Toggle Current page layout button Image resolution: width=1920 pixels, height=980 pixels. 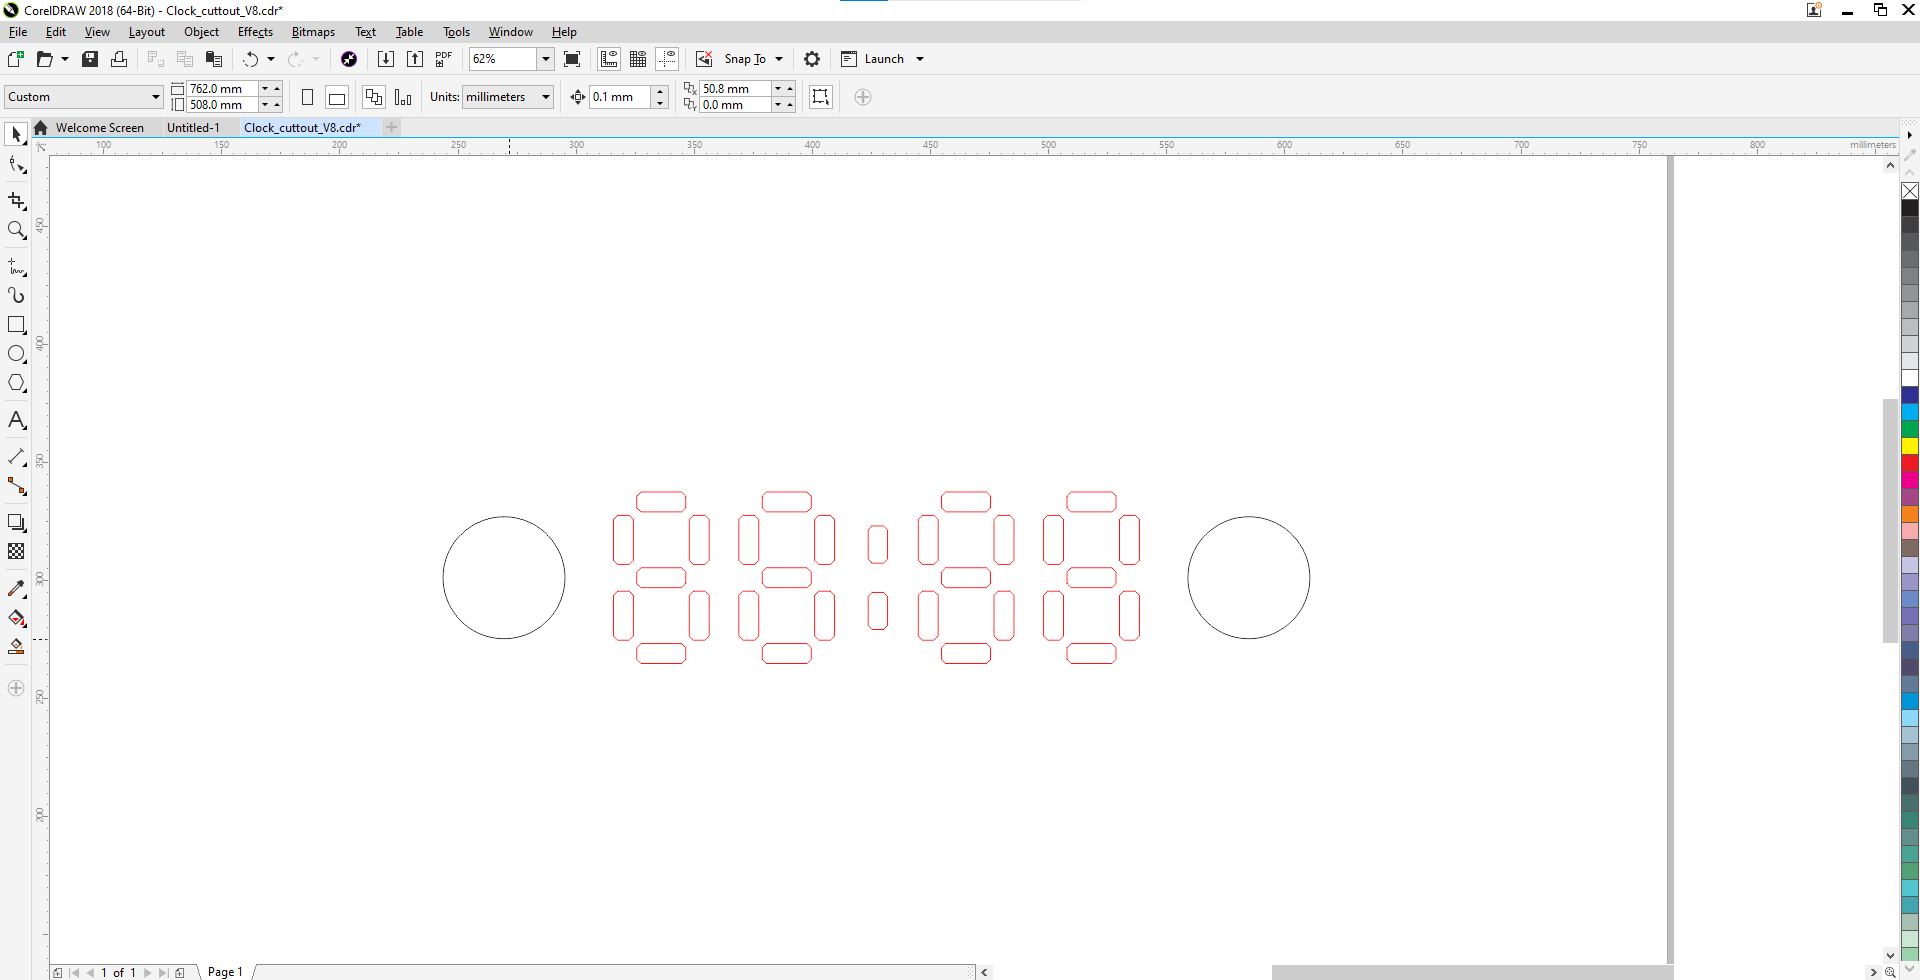403,97
